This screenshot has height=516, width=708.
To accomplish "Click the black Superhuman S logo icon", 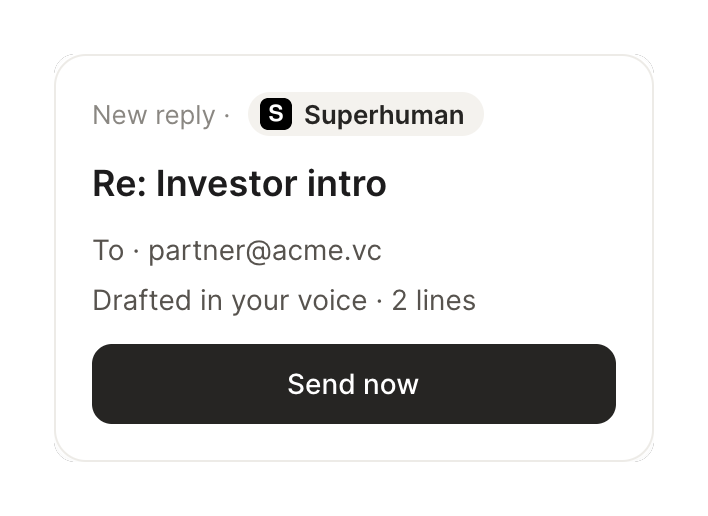I will tap(276, 114).
